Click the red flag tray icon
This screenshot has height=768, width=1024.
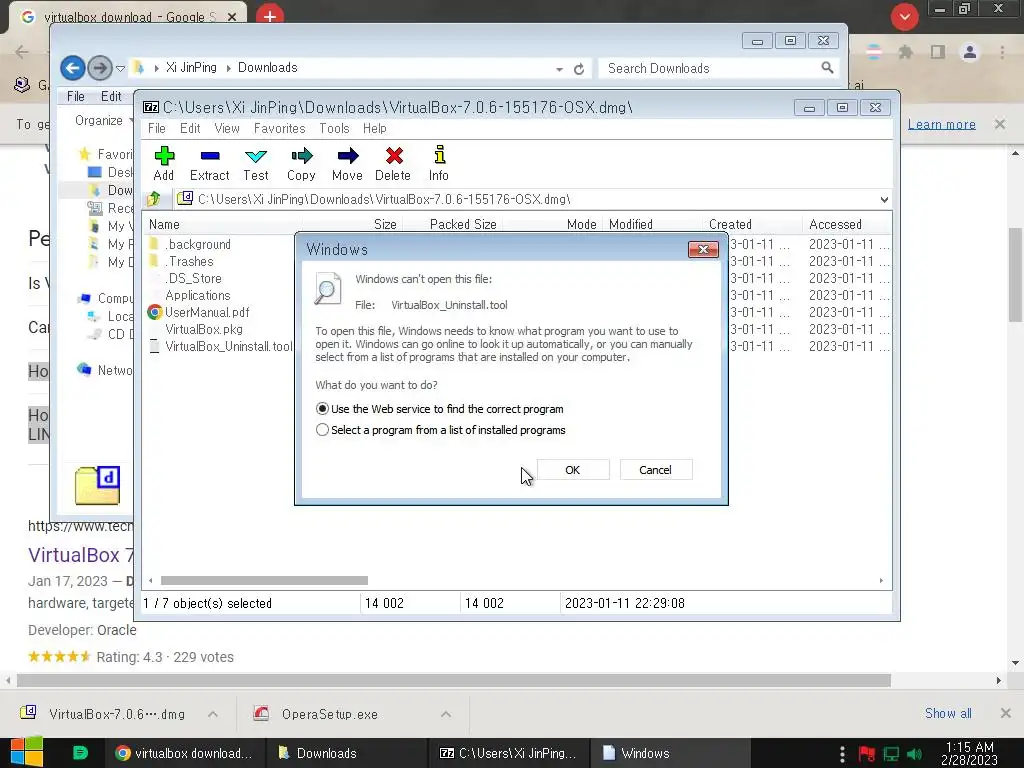click(867, 754)
